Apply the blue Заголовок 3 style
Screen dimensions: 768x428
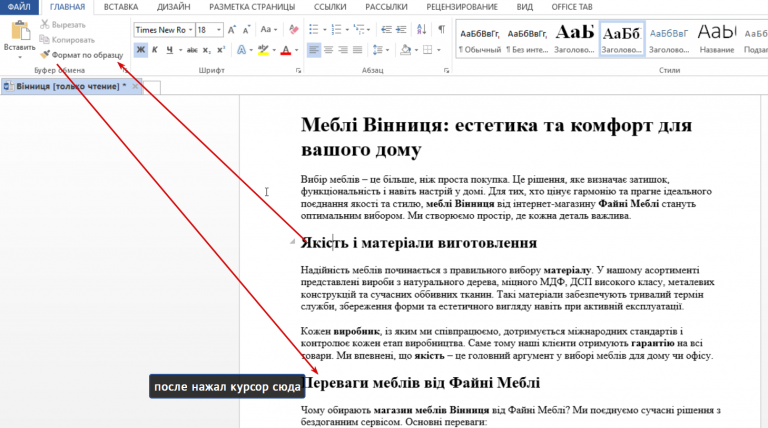click(x=669, y=39)
